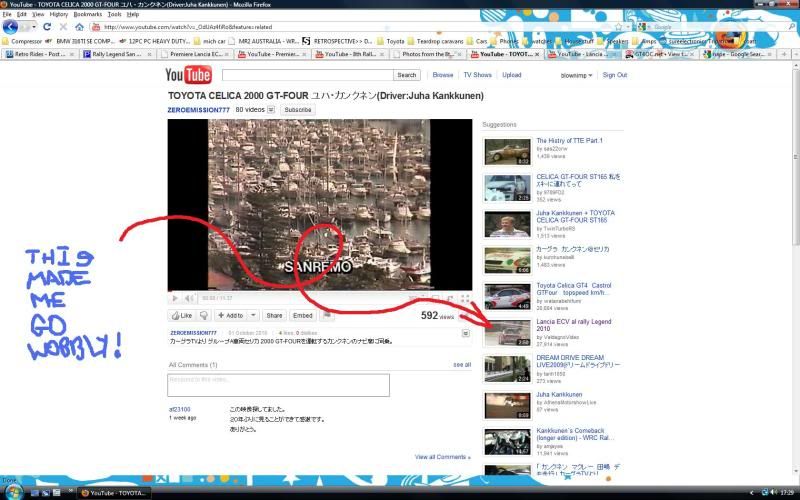This screenshot has height=500, width=800.
Task: Switch to the Photos from the tab
Action: click(427, 54)
